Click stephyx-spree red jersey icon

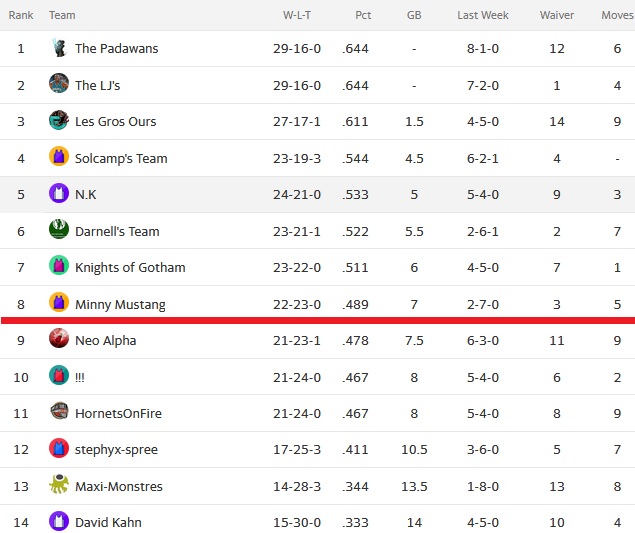59,448
